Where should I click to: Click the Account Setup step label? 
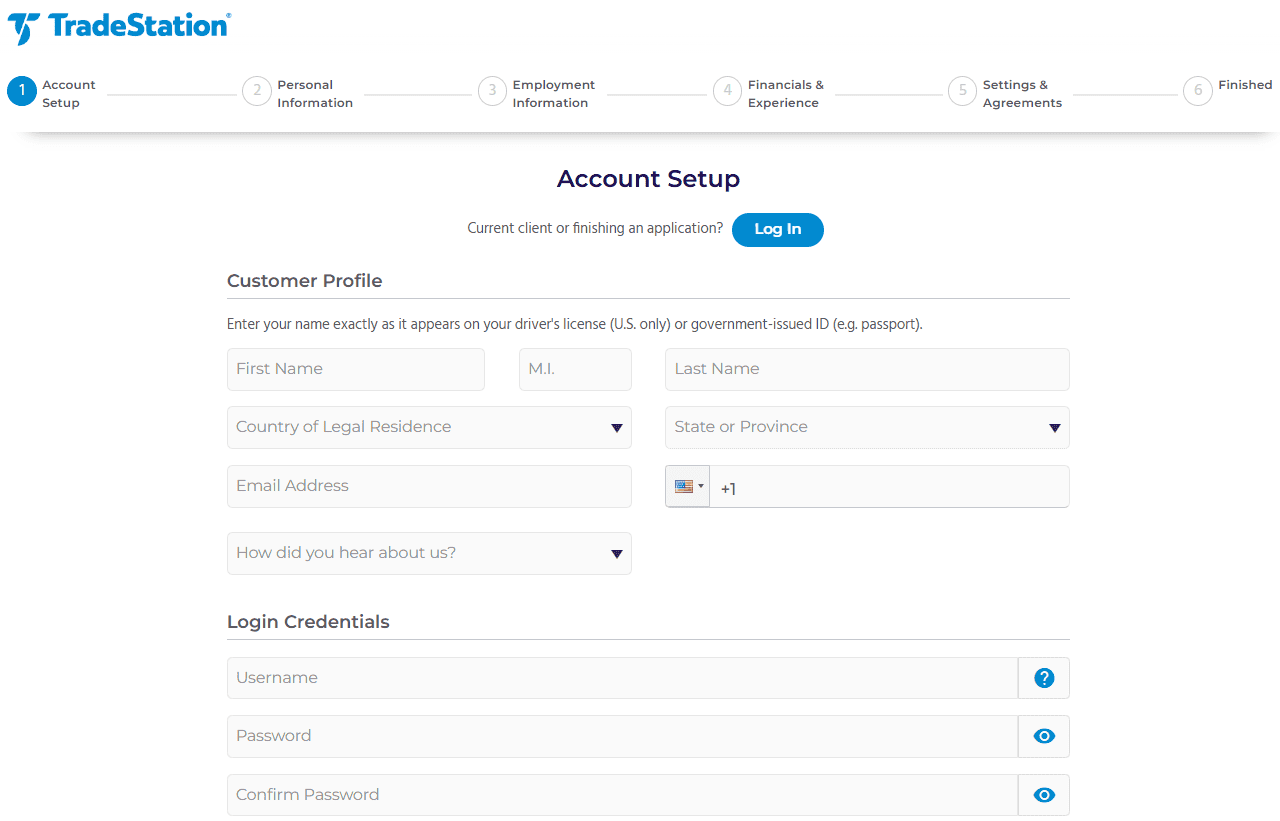coord(69,93)
